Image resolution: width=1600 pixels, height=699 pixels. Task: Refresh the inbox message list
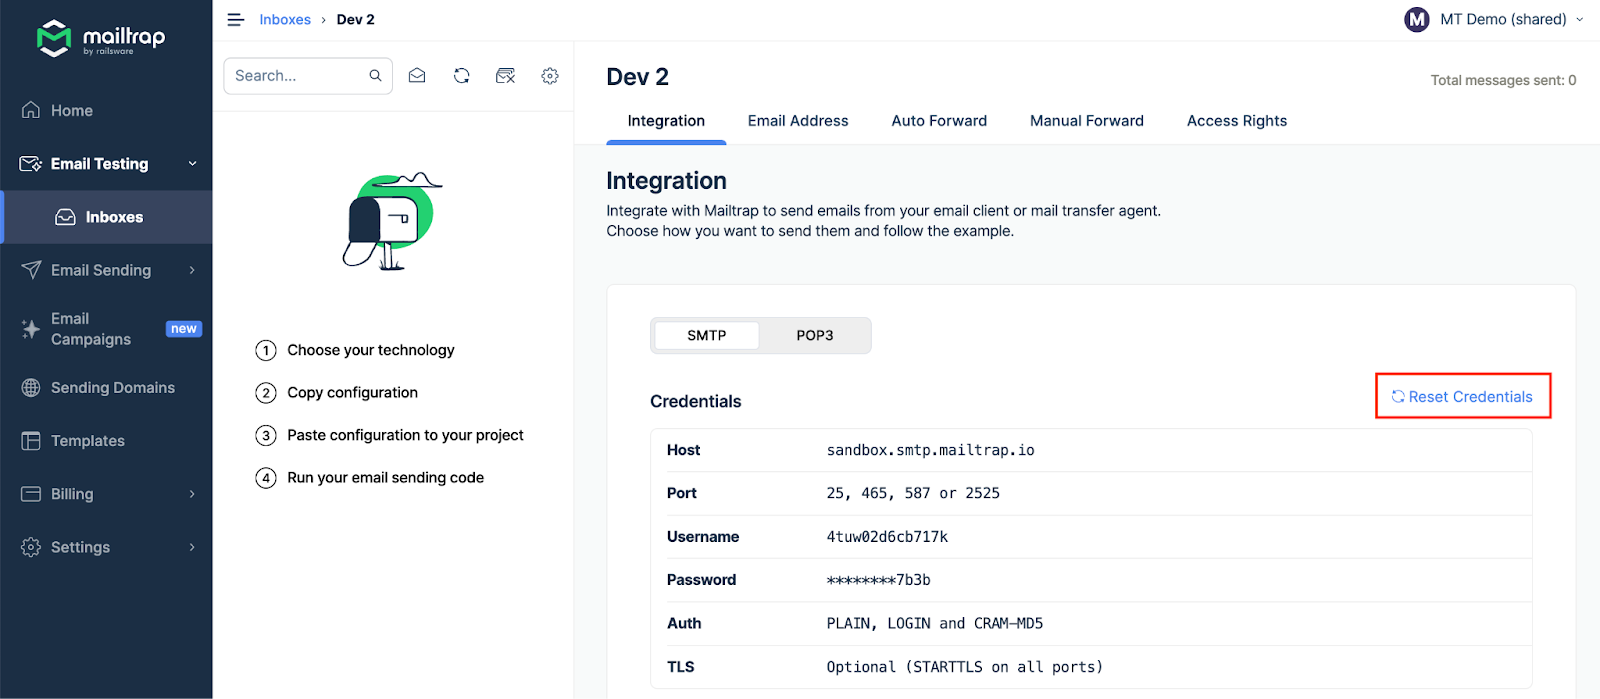[461, 76]
